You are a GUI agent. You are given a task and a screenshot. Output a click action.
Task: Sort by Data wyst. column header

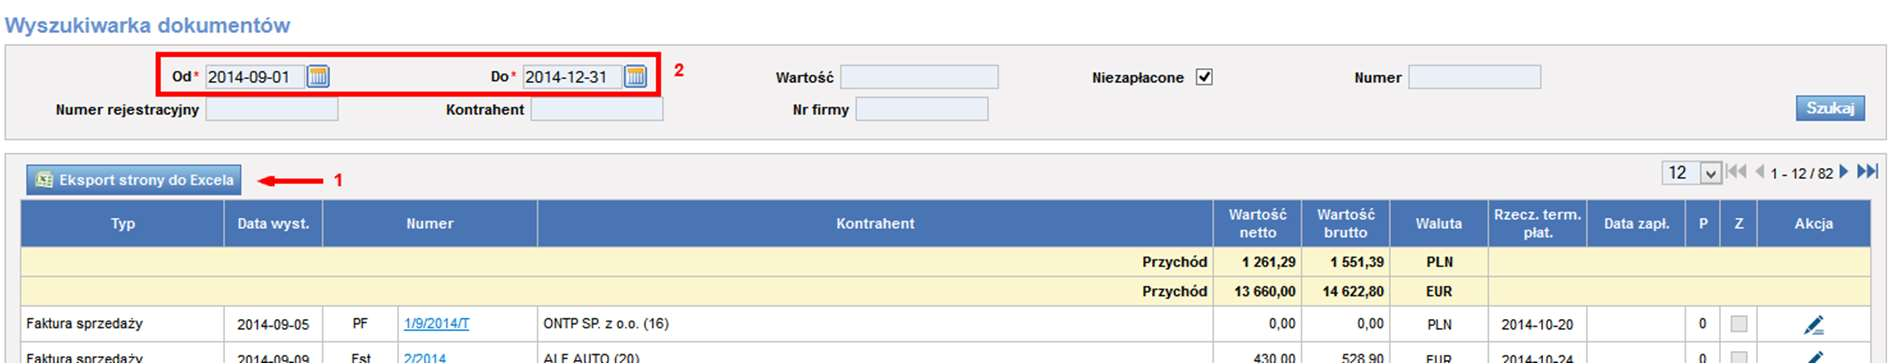[273, 224]
